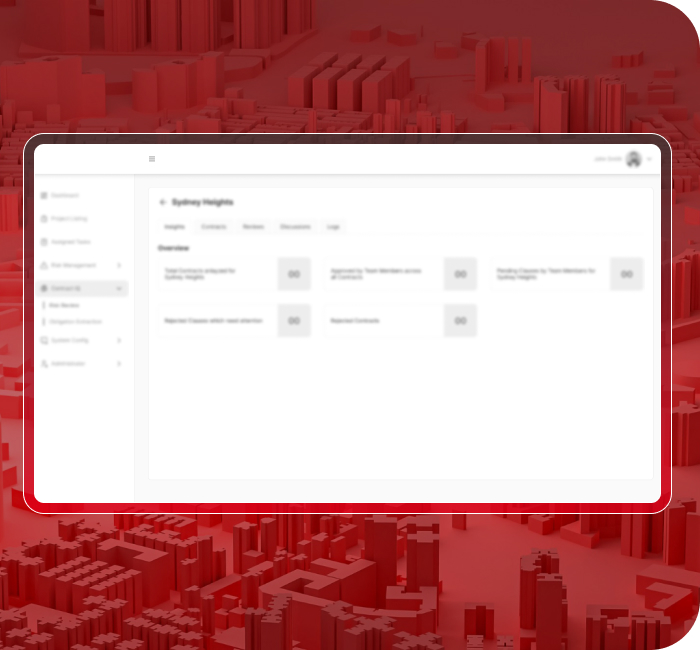Click the user name in the header

[x=608, y=159]
